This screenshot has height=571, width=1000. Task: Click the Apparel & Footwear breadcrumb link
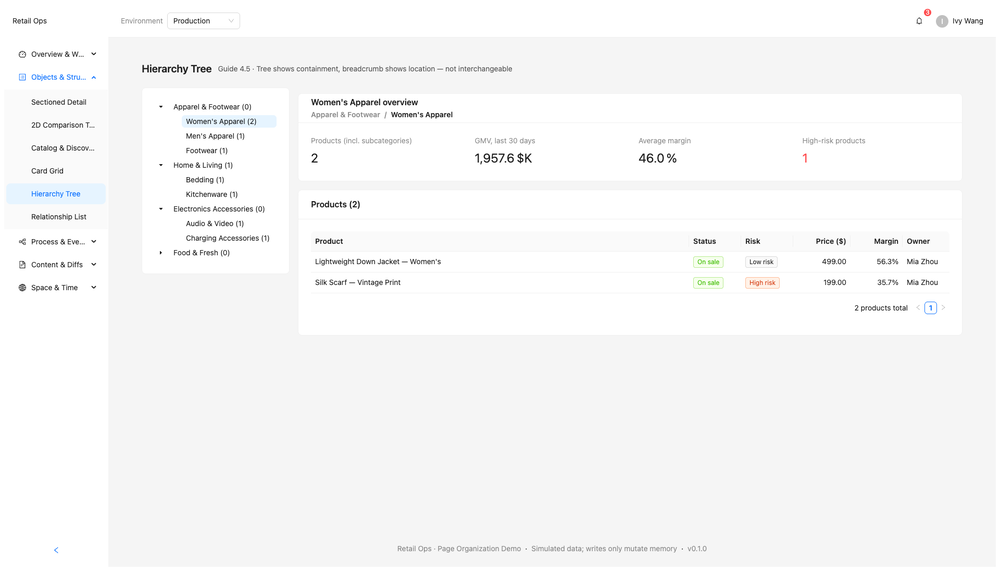pyautogui.click(x=345, y=115)
